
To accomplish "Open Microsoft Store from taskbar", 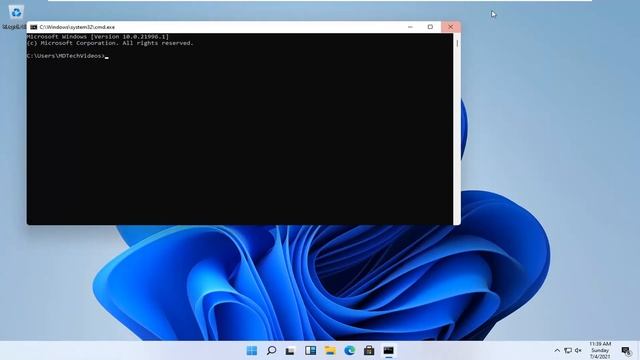I will (369, 351).
